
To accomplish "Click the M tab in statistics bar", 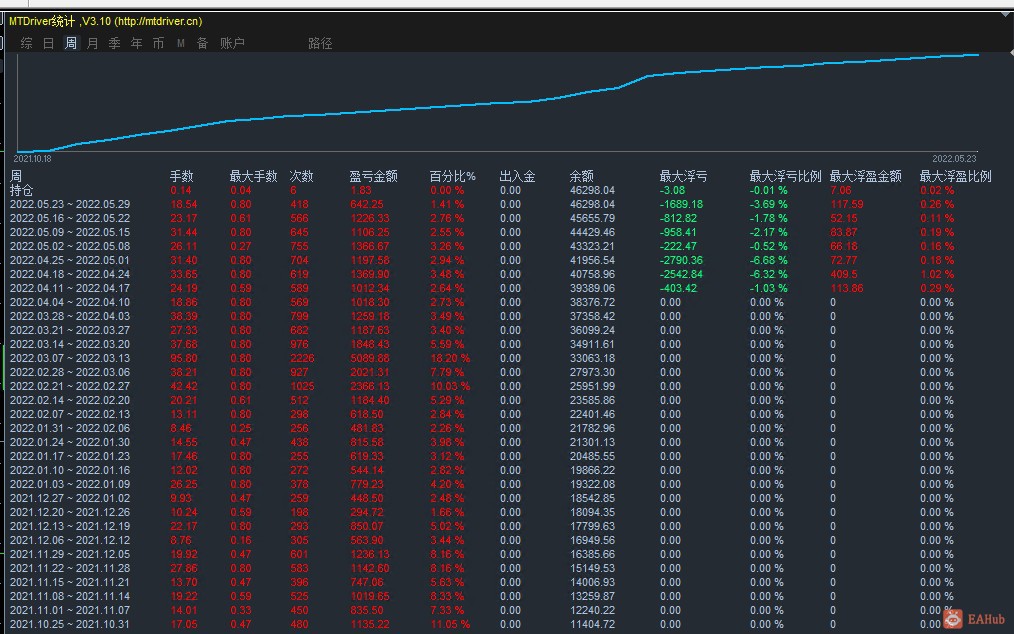I will pos(181,43).
